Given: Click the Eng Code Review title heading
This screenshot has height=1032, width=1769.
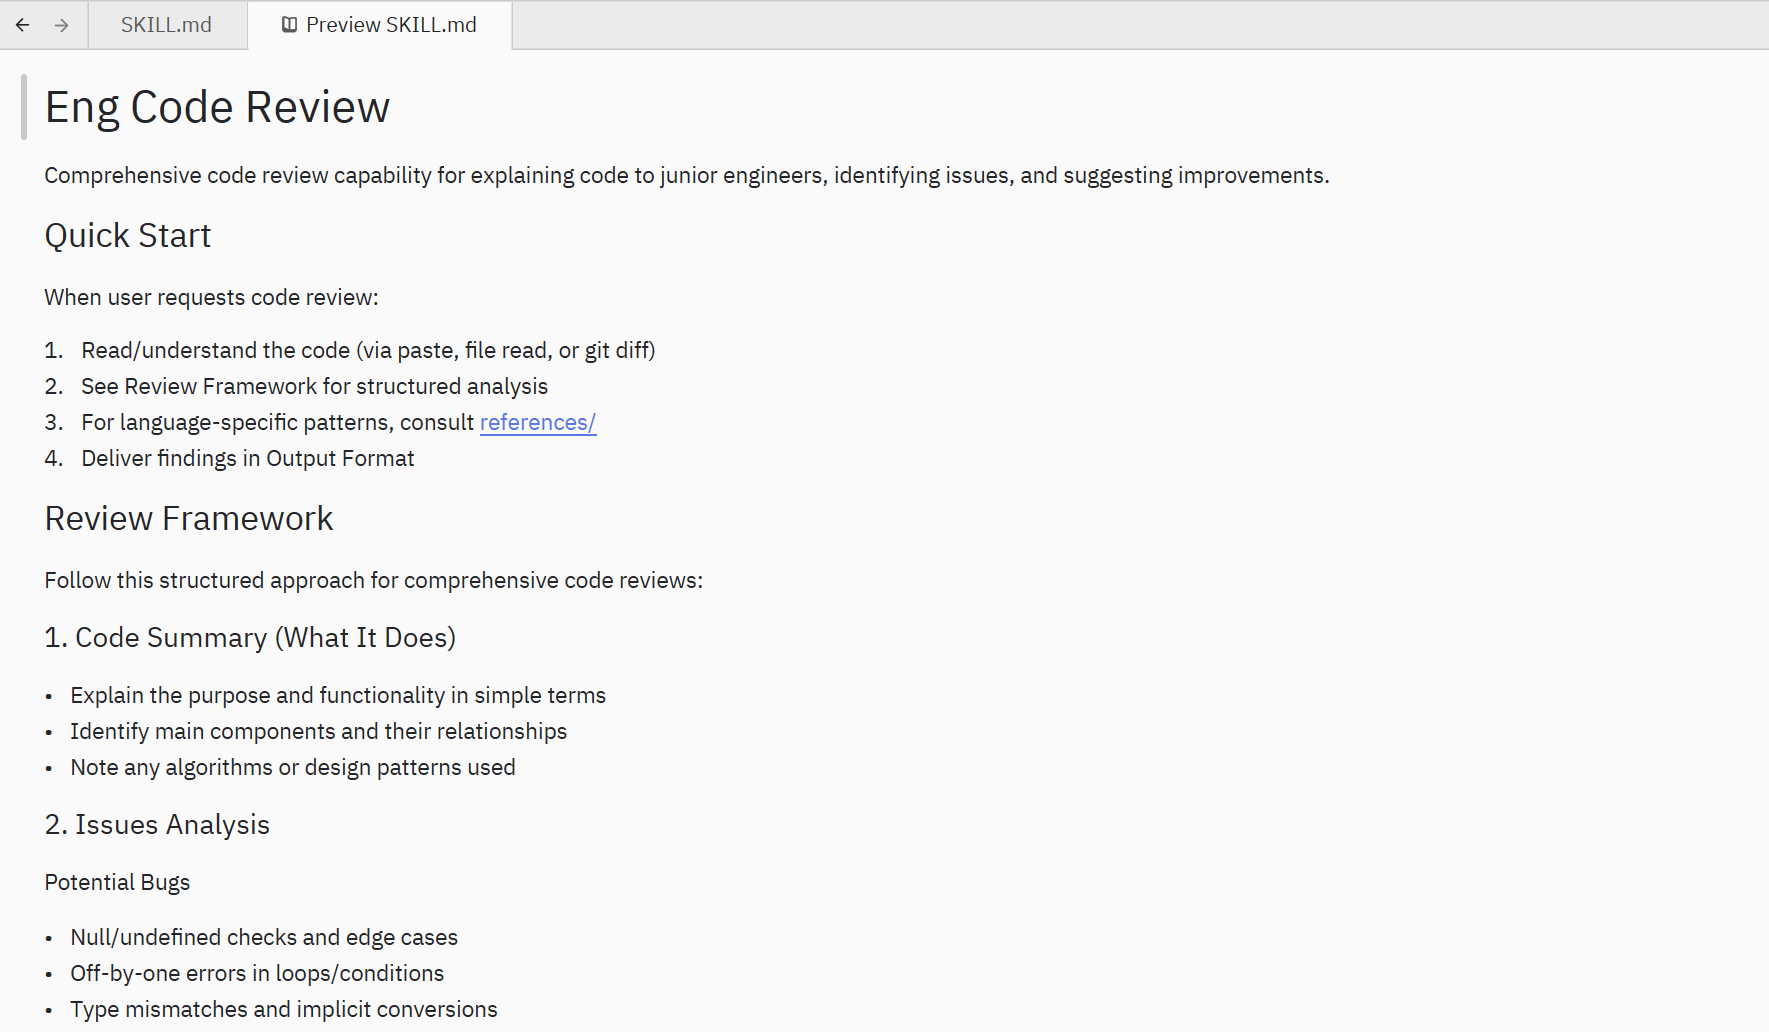Looking at the screenshot, I should pos(217,107).
